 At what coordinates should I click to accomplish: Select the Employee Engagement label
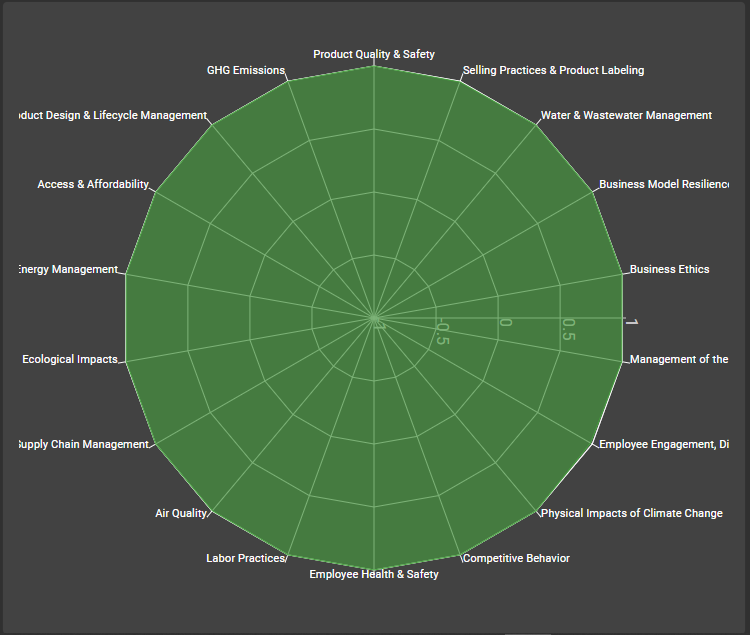click(664, 444)
